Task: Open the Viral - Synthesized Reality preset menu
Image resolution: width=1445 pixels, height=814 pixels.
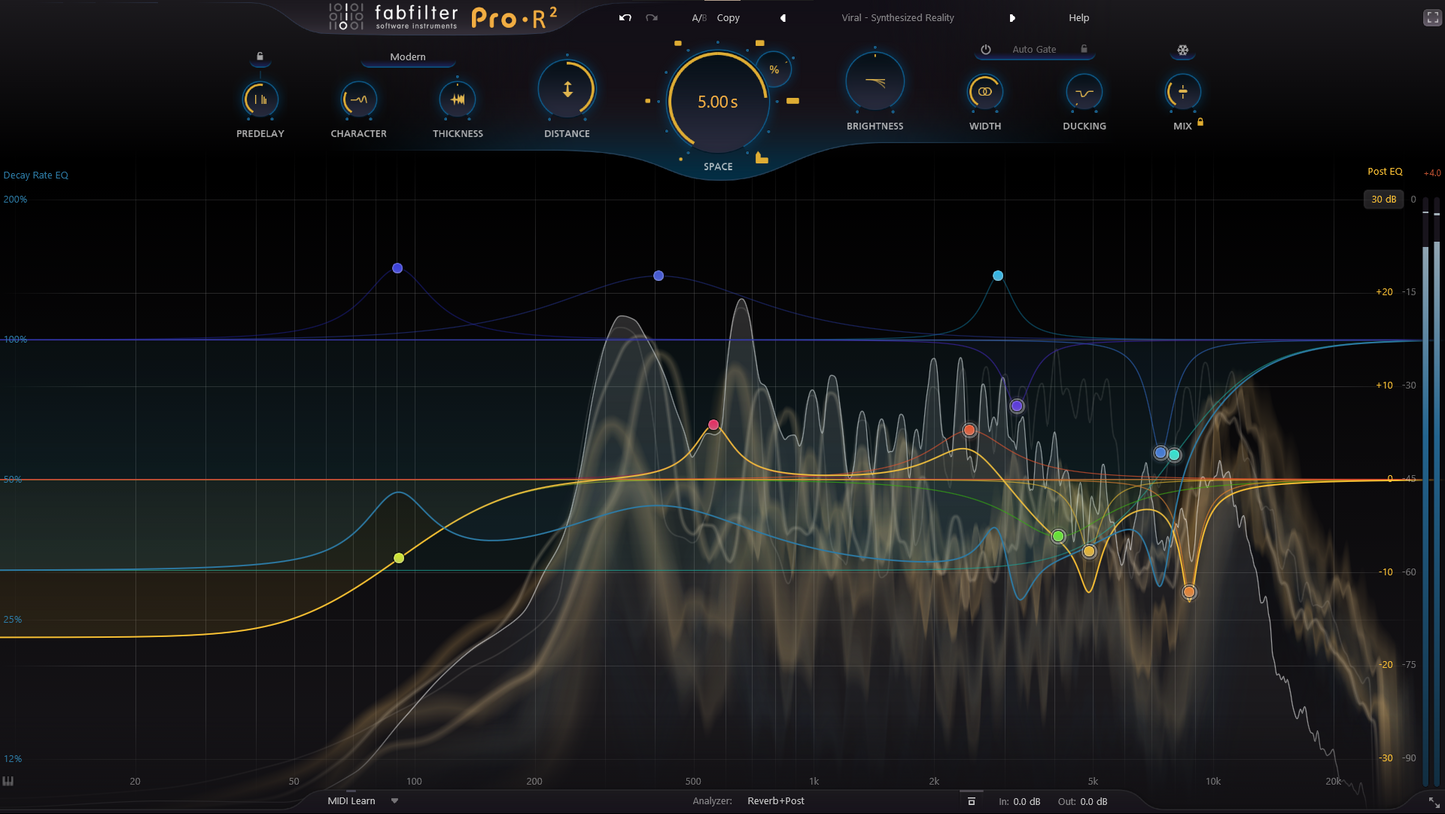Action: click(897, 18)
